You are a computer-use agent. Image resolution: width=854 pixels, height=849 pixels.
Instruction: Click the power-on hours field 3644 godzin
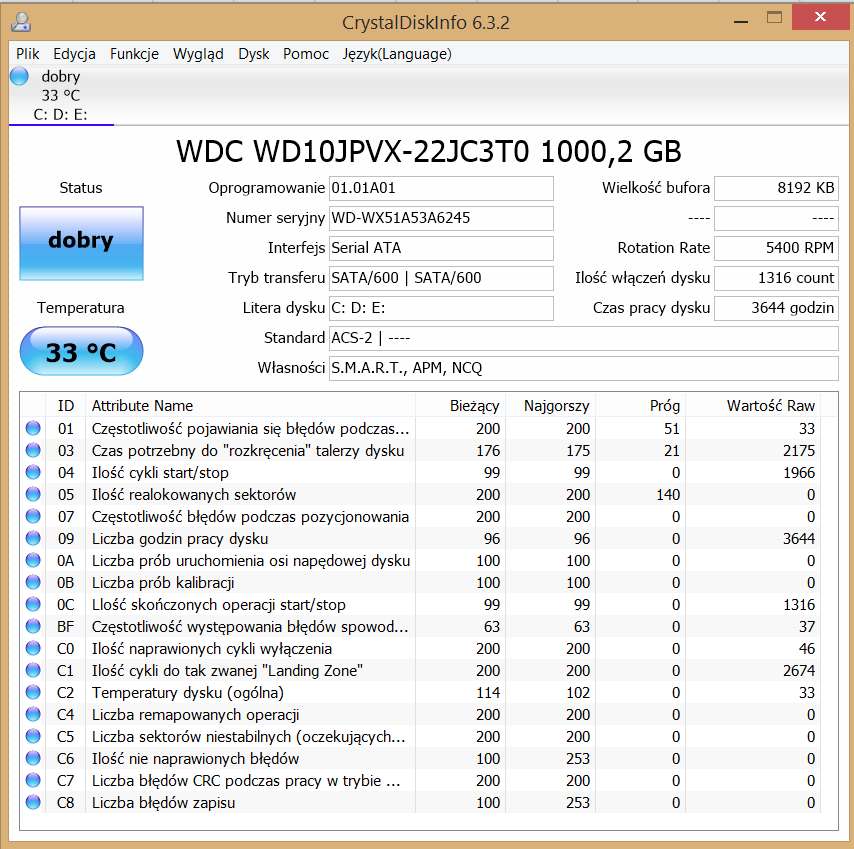pos(776,308)
